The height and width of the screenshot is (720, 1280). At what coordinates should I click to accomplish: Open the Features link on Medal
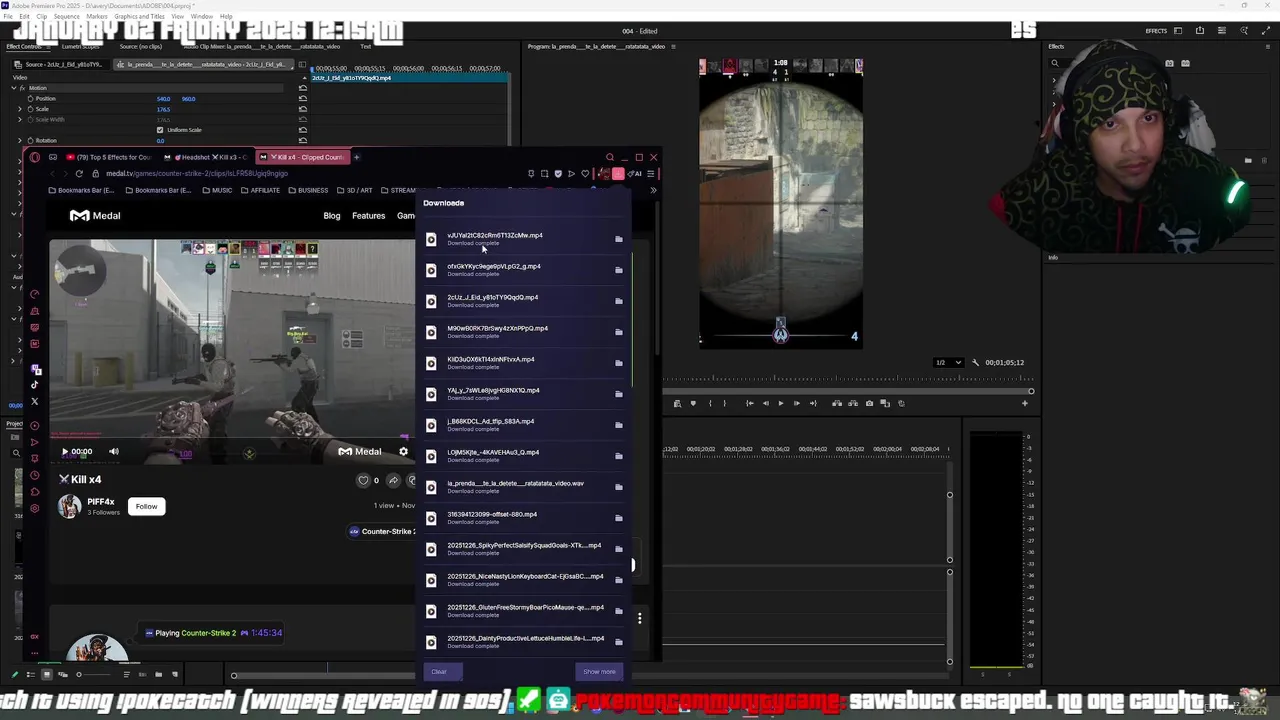tap(368, 216)
